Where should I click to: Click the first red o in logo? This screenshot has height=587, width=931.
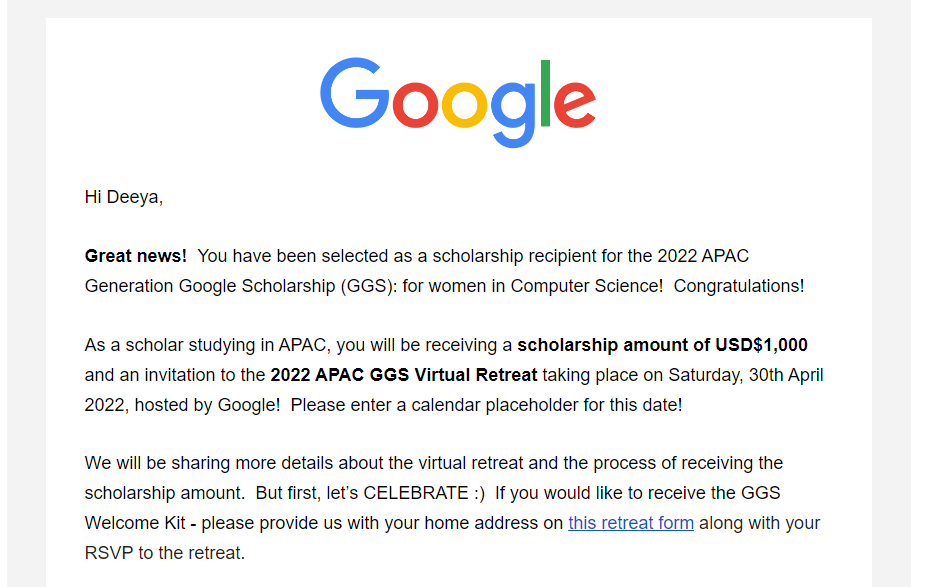(x=415, y=104)
